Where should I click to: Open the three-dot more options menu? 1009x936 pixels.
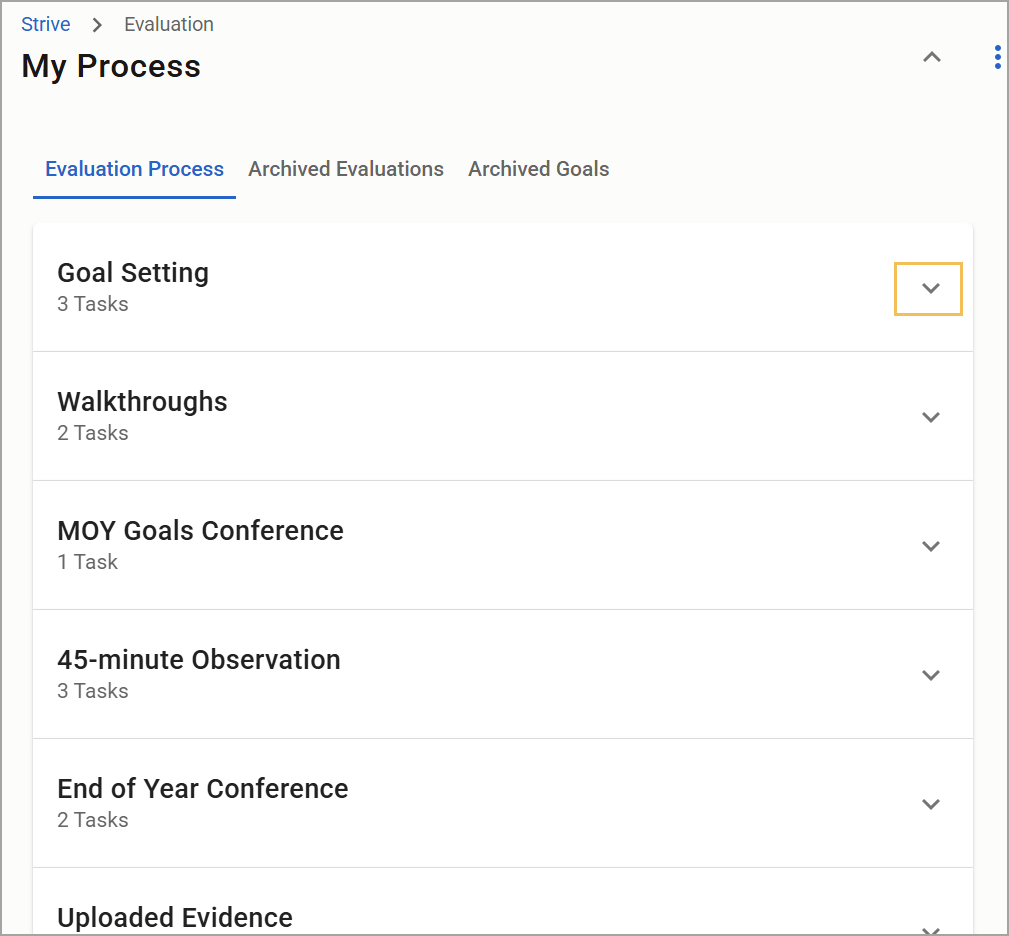click(x=997, y=58)
